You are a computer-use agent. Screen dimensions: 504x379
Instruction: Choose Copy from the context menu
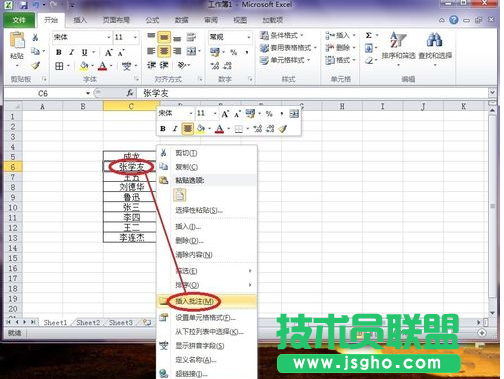click(x=207, y=167)
